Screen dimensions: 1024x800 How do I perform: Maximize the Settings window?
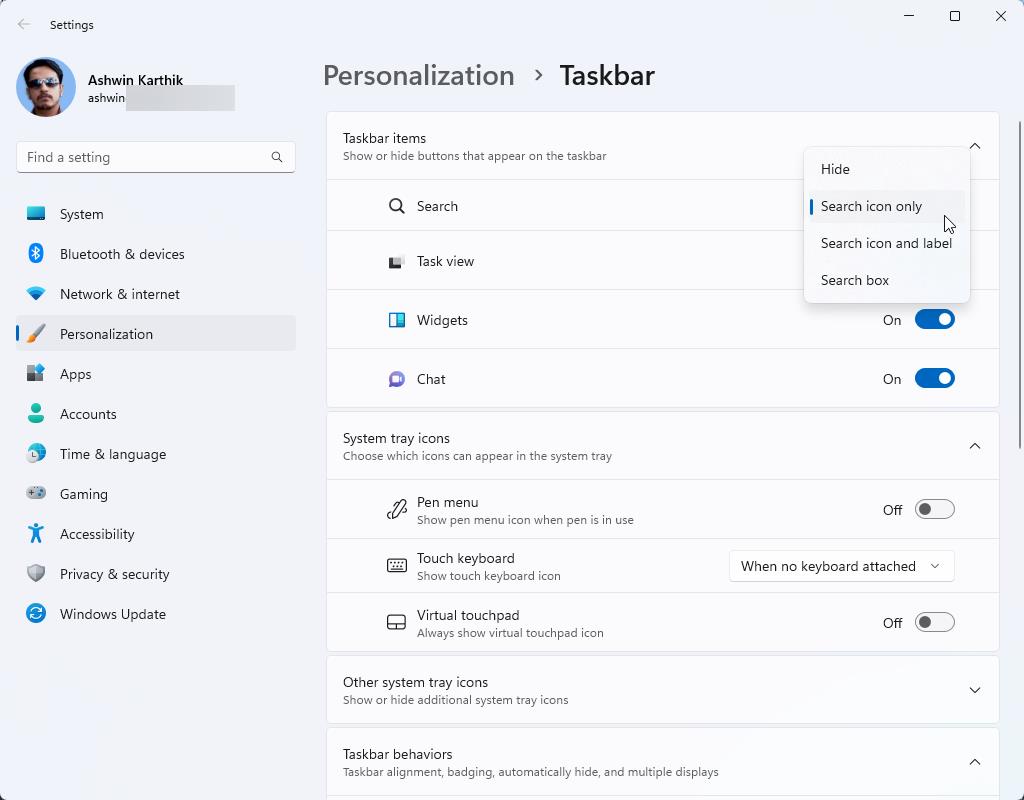point(955,16)
